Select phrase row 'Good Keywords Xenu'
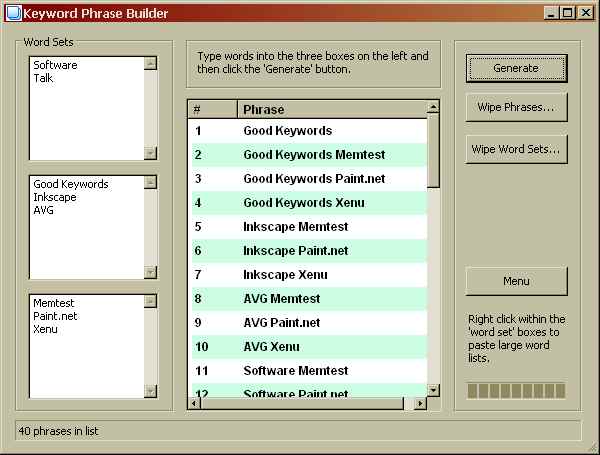 309,203
